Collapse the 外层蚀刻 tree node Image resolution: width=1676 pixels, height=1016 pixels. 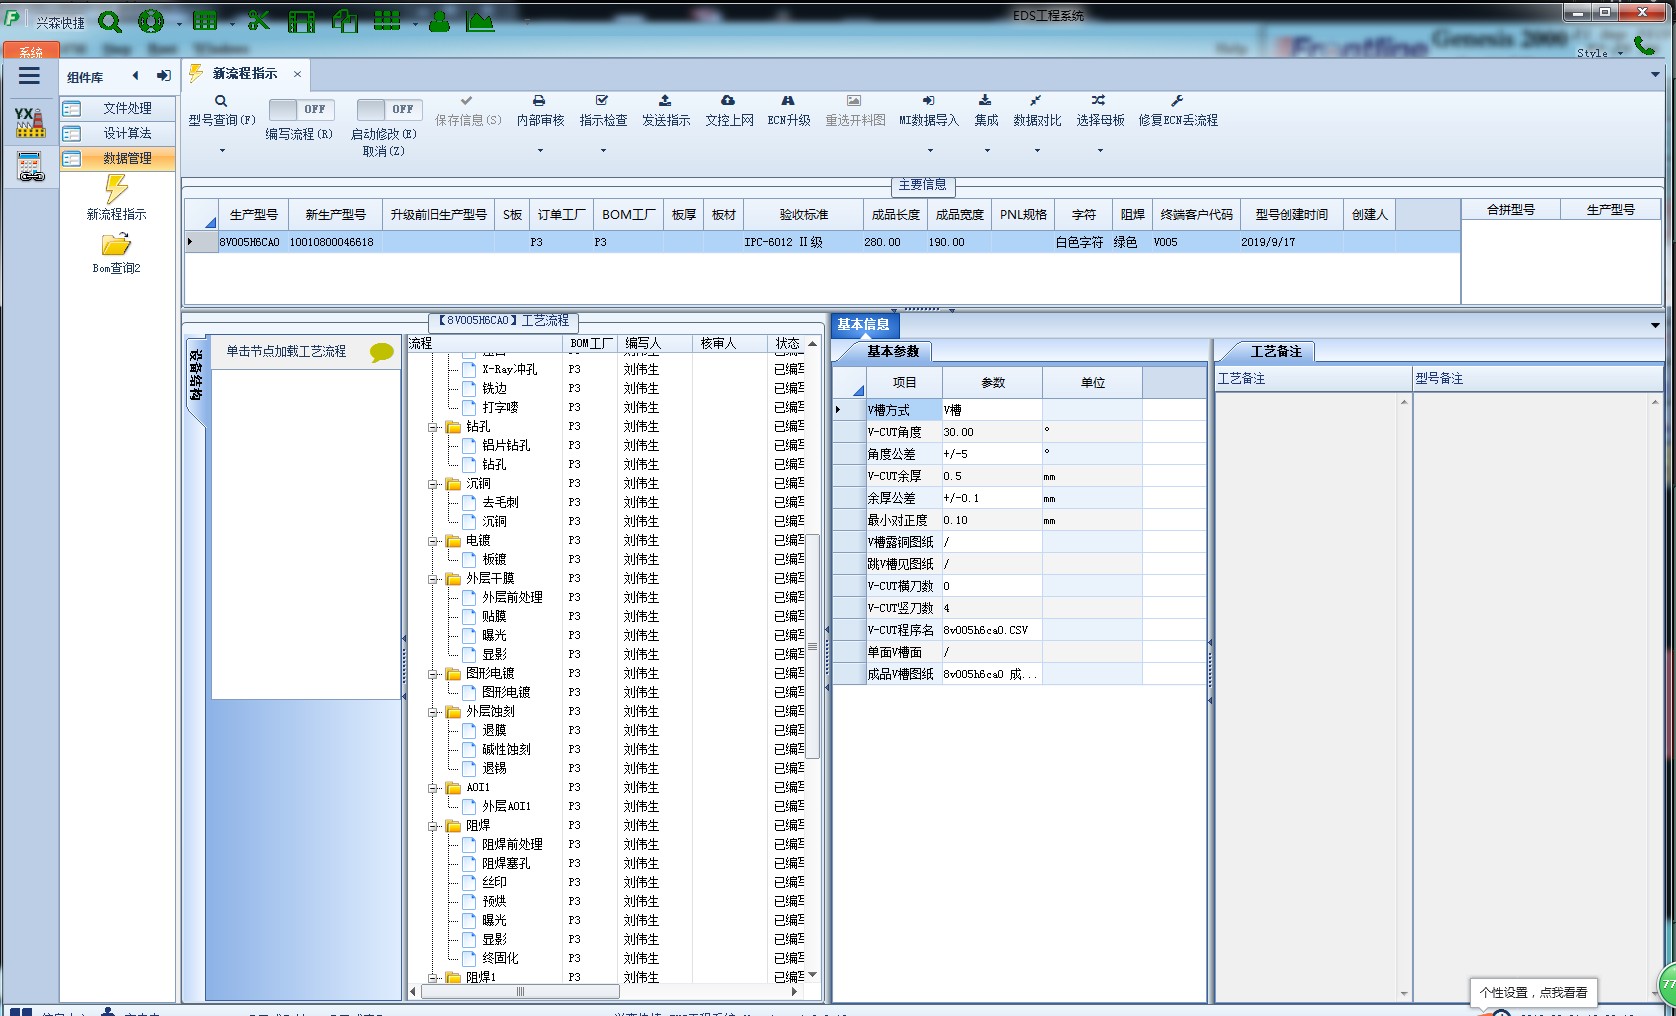click(x=434, y=712)
